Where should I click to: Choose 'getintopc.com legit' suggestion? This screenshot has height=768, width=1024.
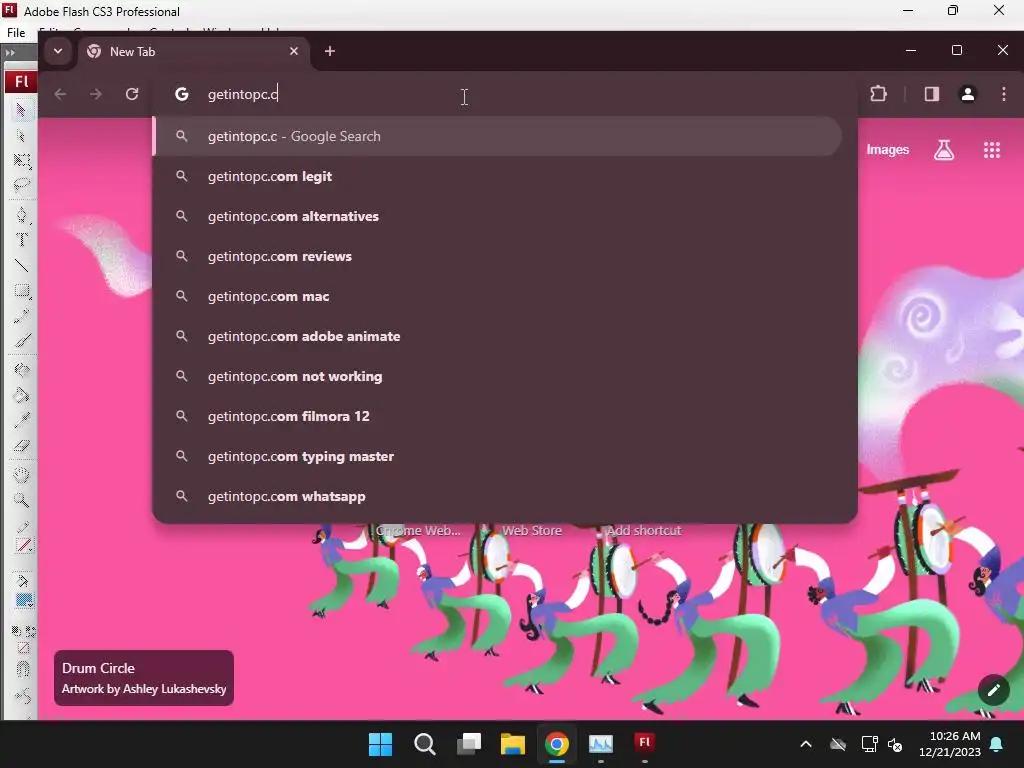pos(498,176)
